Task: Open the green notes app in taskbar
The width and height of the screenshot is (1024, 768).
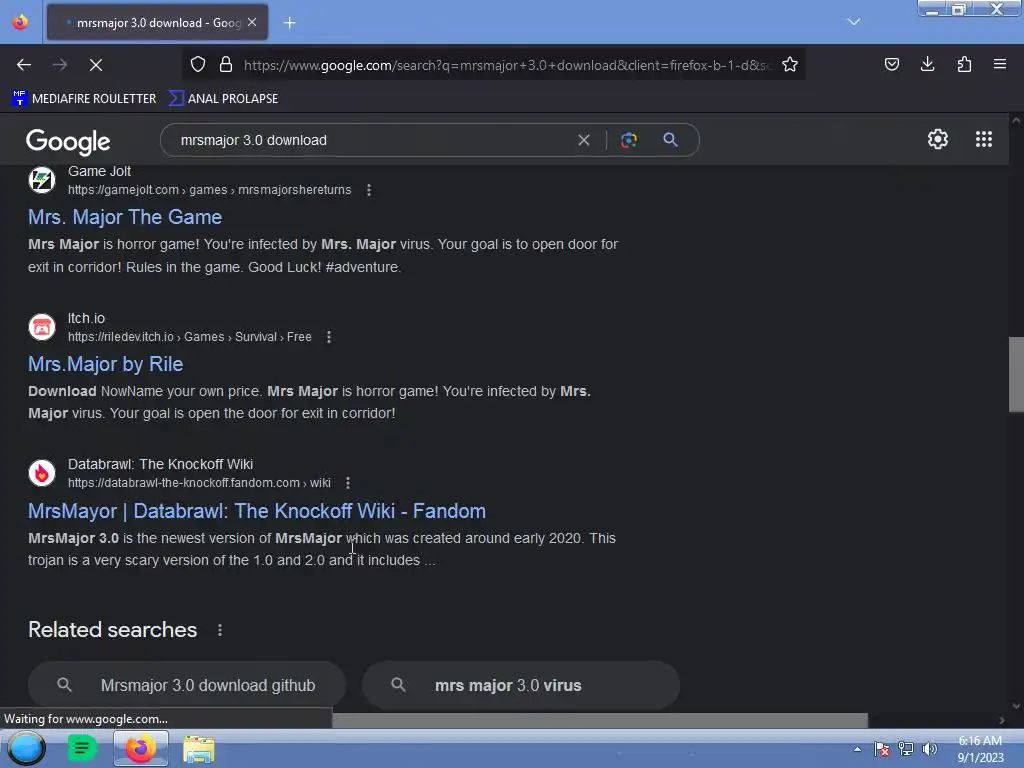Action: [x=82, y=748]
